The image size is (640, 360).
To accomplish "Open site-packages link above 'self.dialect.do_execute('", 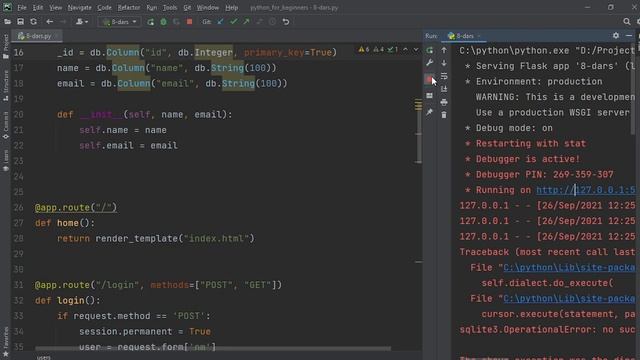I will [569, 267].
